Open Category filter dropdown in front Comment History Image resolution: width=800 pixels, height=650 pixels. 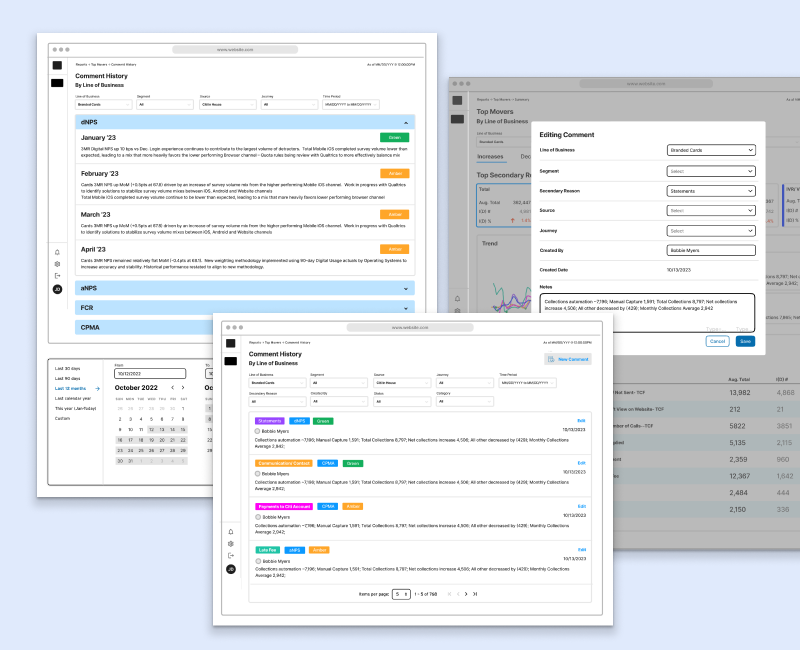tap(465, 402)
